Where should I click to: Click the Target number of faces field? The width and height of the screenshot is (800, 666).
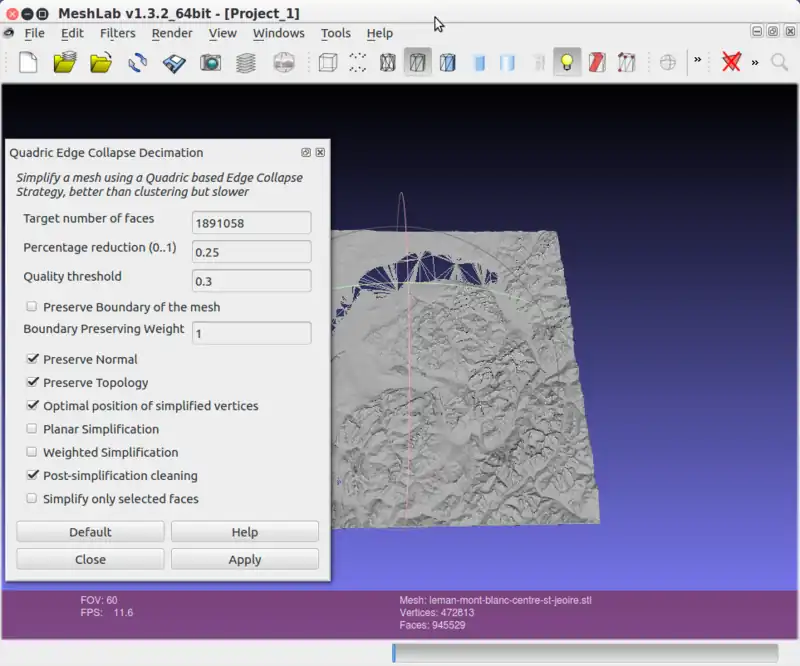(251, 223)
